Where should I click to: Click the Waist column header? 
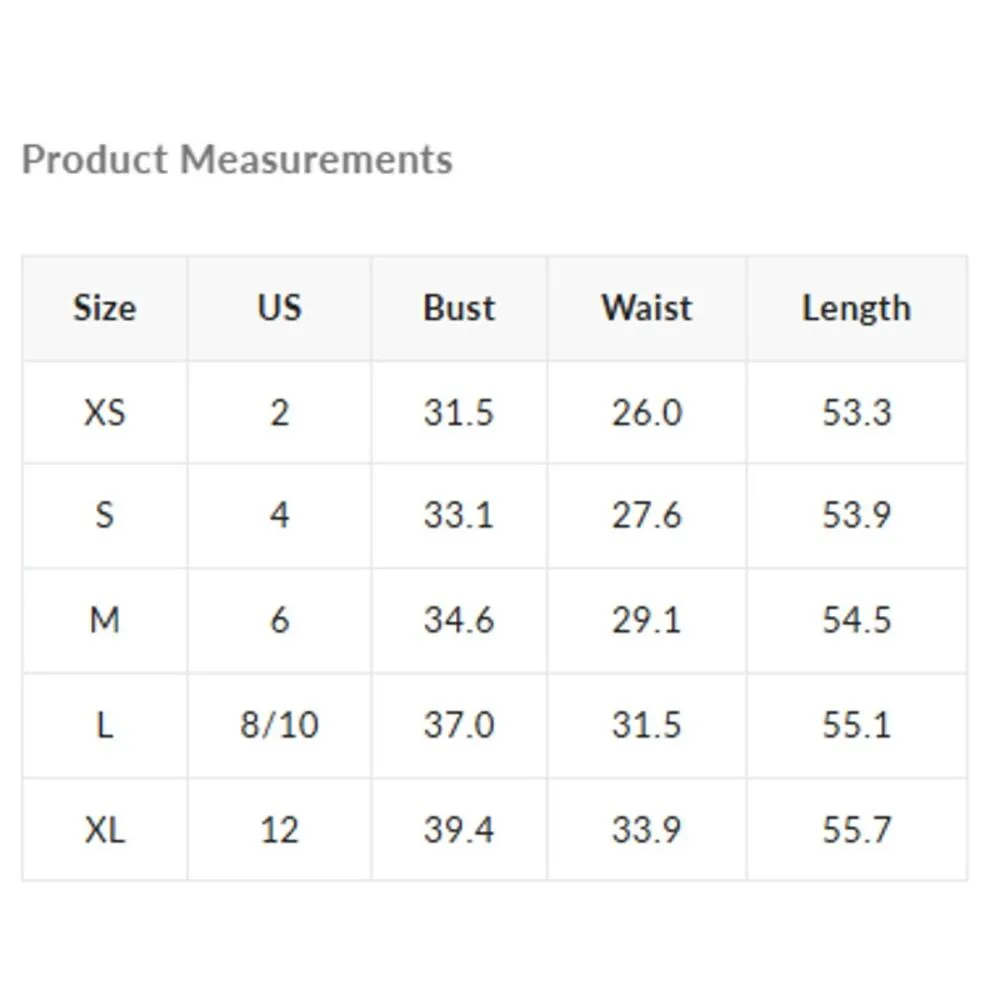[647, 308]
